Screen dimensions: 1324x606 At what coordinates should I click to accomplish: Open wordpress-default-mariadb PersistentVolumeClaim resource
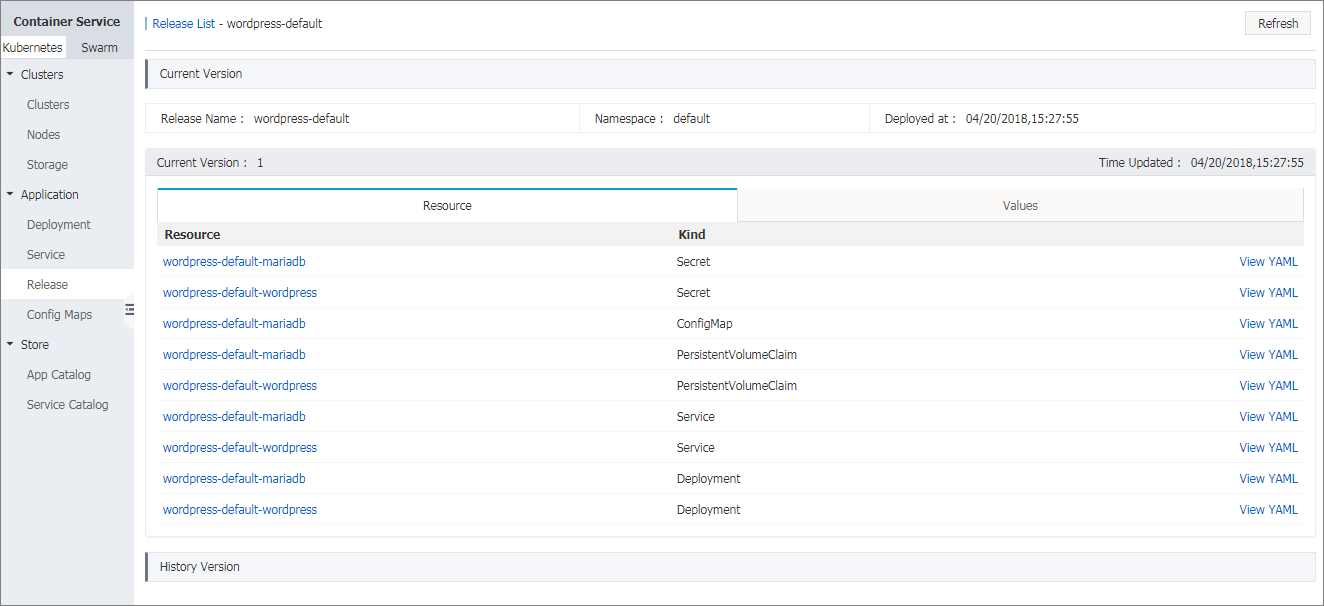[x=234, y=354]
